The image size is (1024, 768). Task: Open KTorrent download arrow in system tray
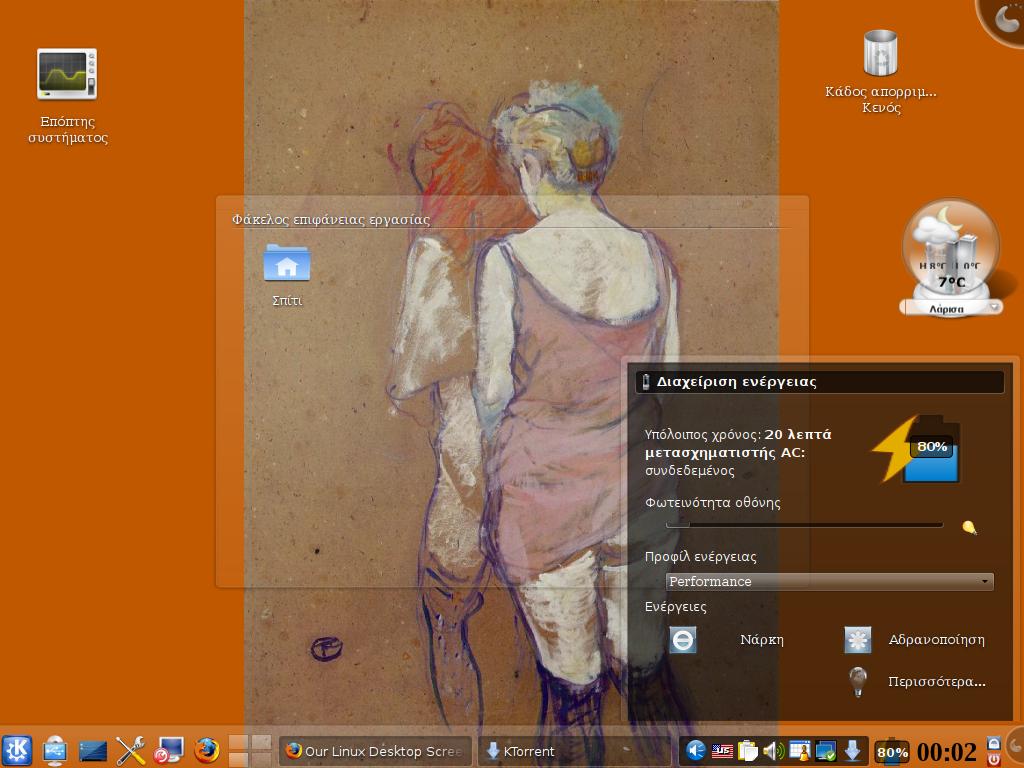[x=852, y=751]
